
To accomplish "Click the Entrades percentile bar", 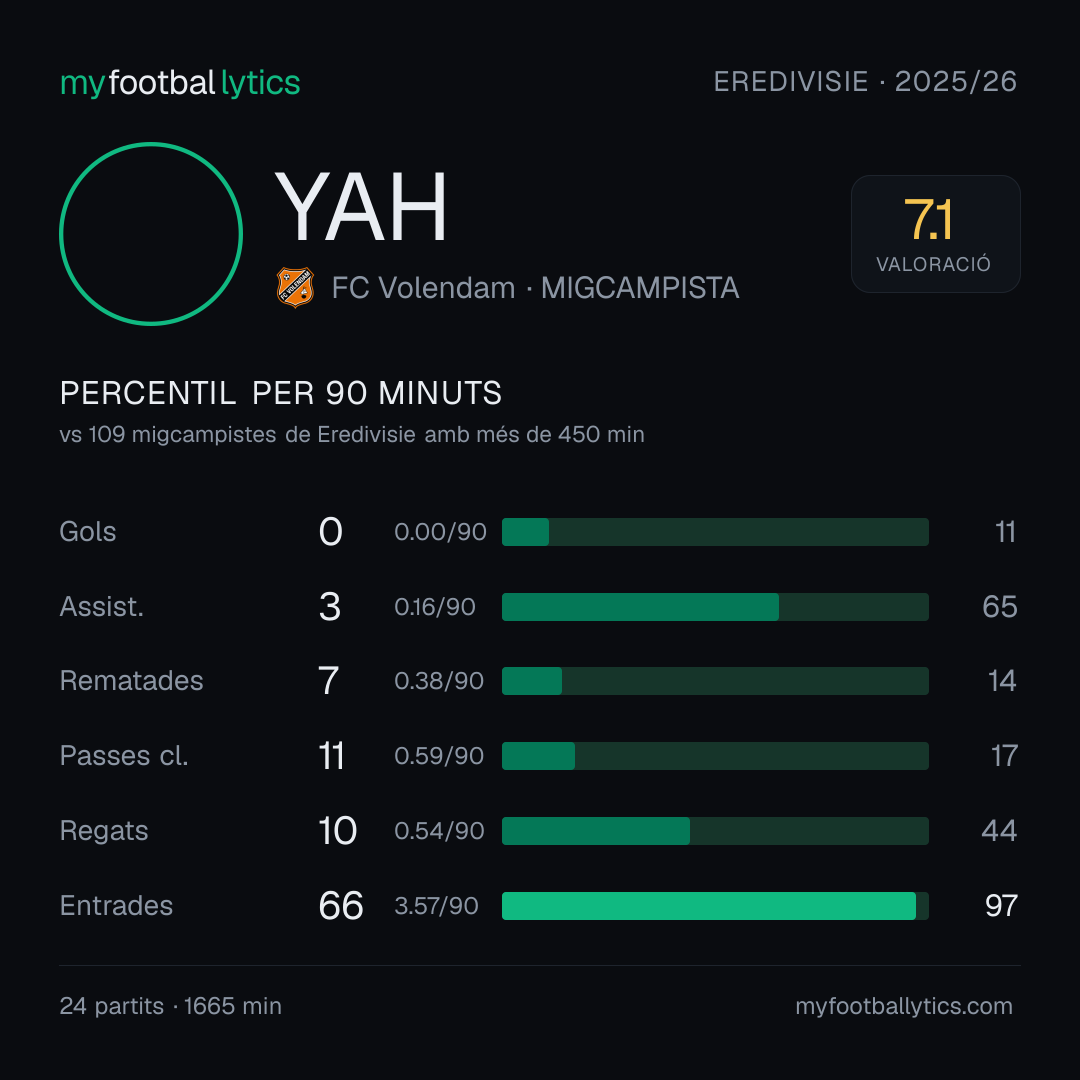I will pyautogui.click(x=715, y=906).
